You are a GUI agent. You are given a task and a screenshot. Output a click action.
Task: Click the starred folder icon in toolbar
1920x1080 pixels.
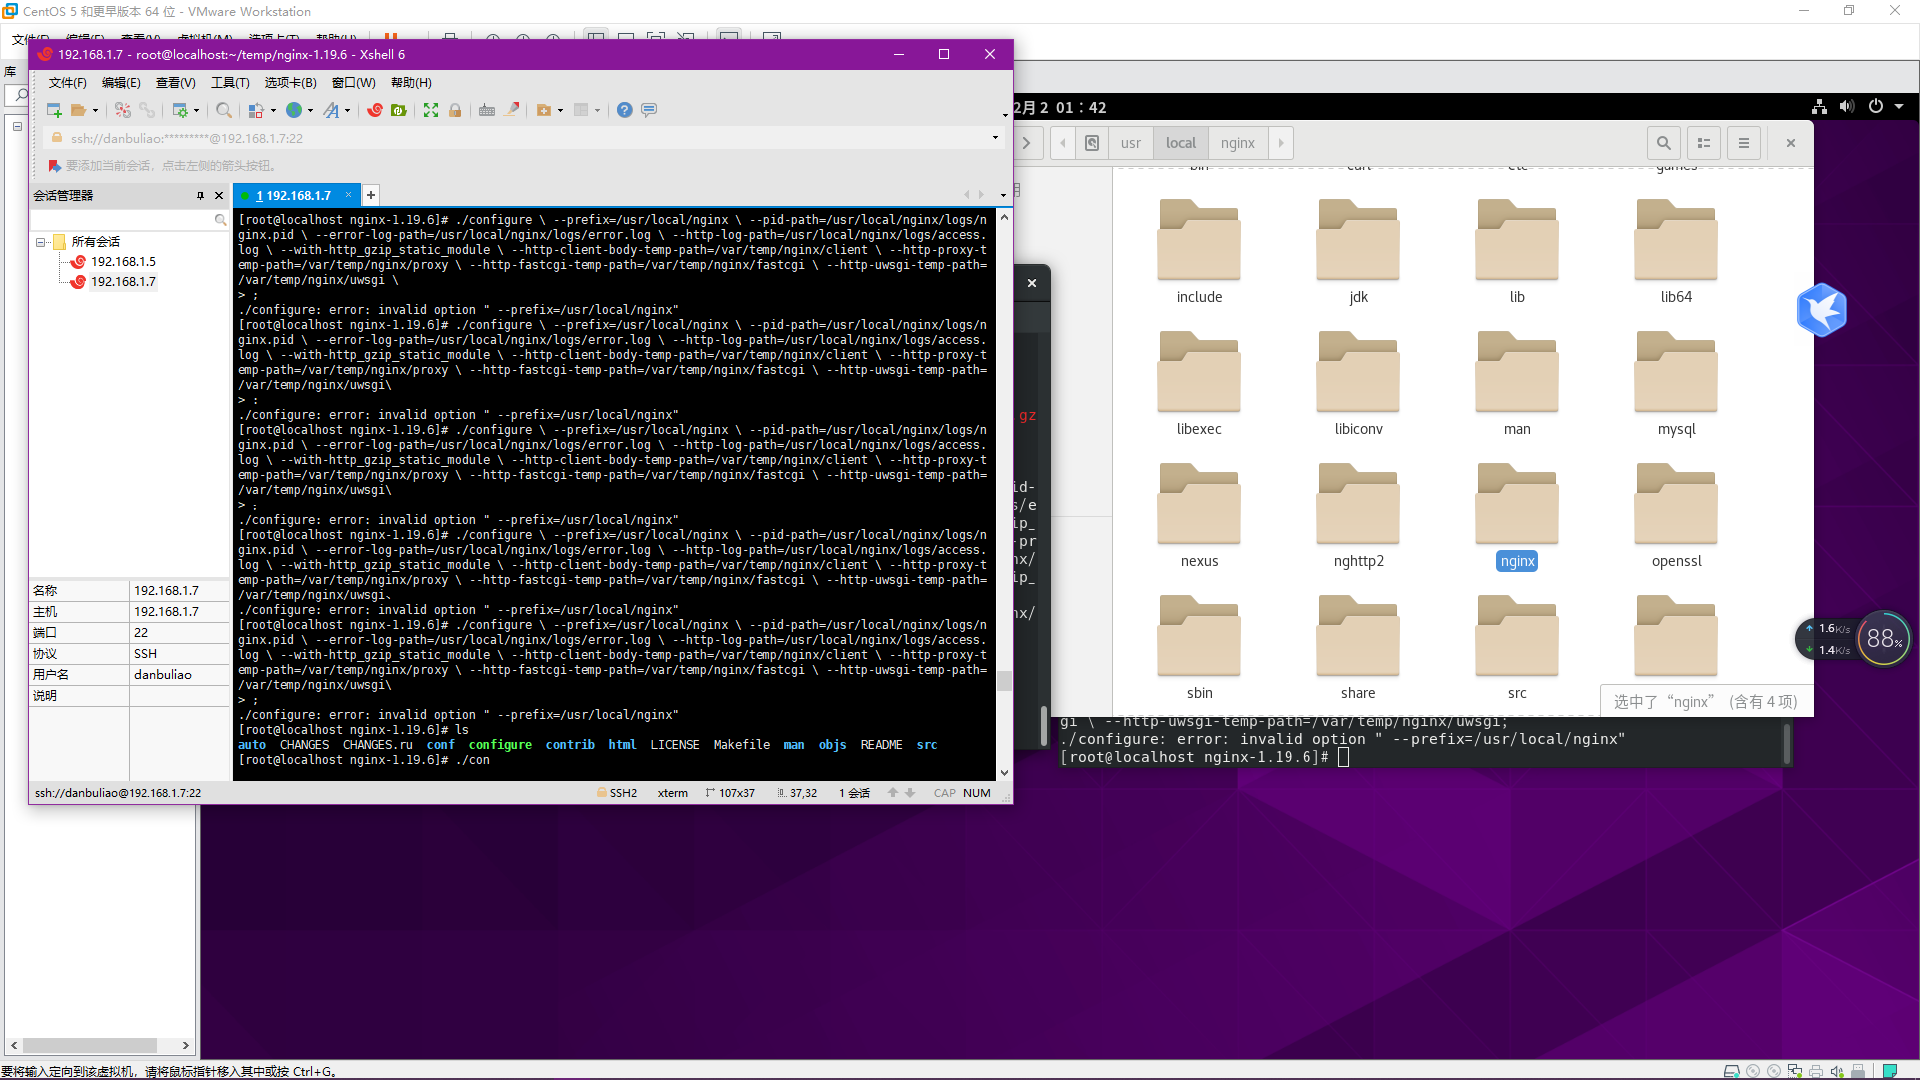pyautogui.click(x=544, y=110)
